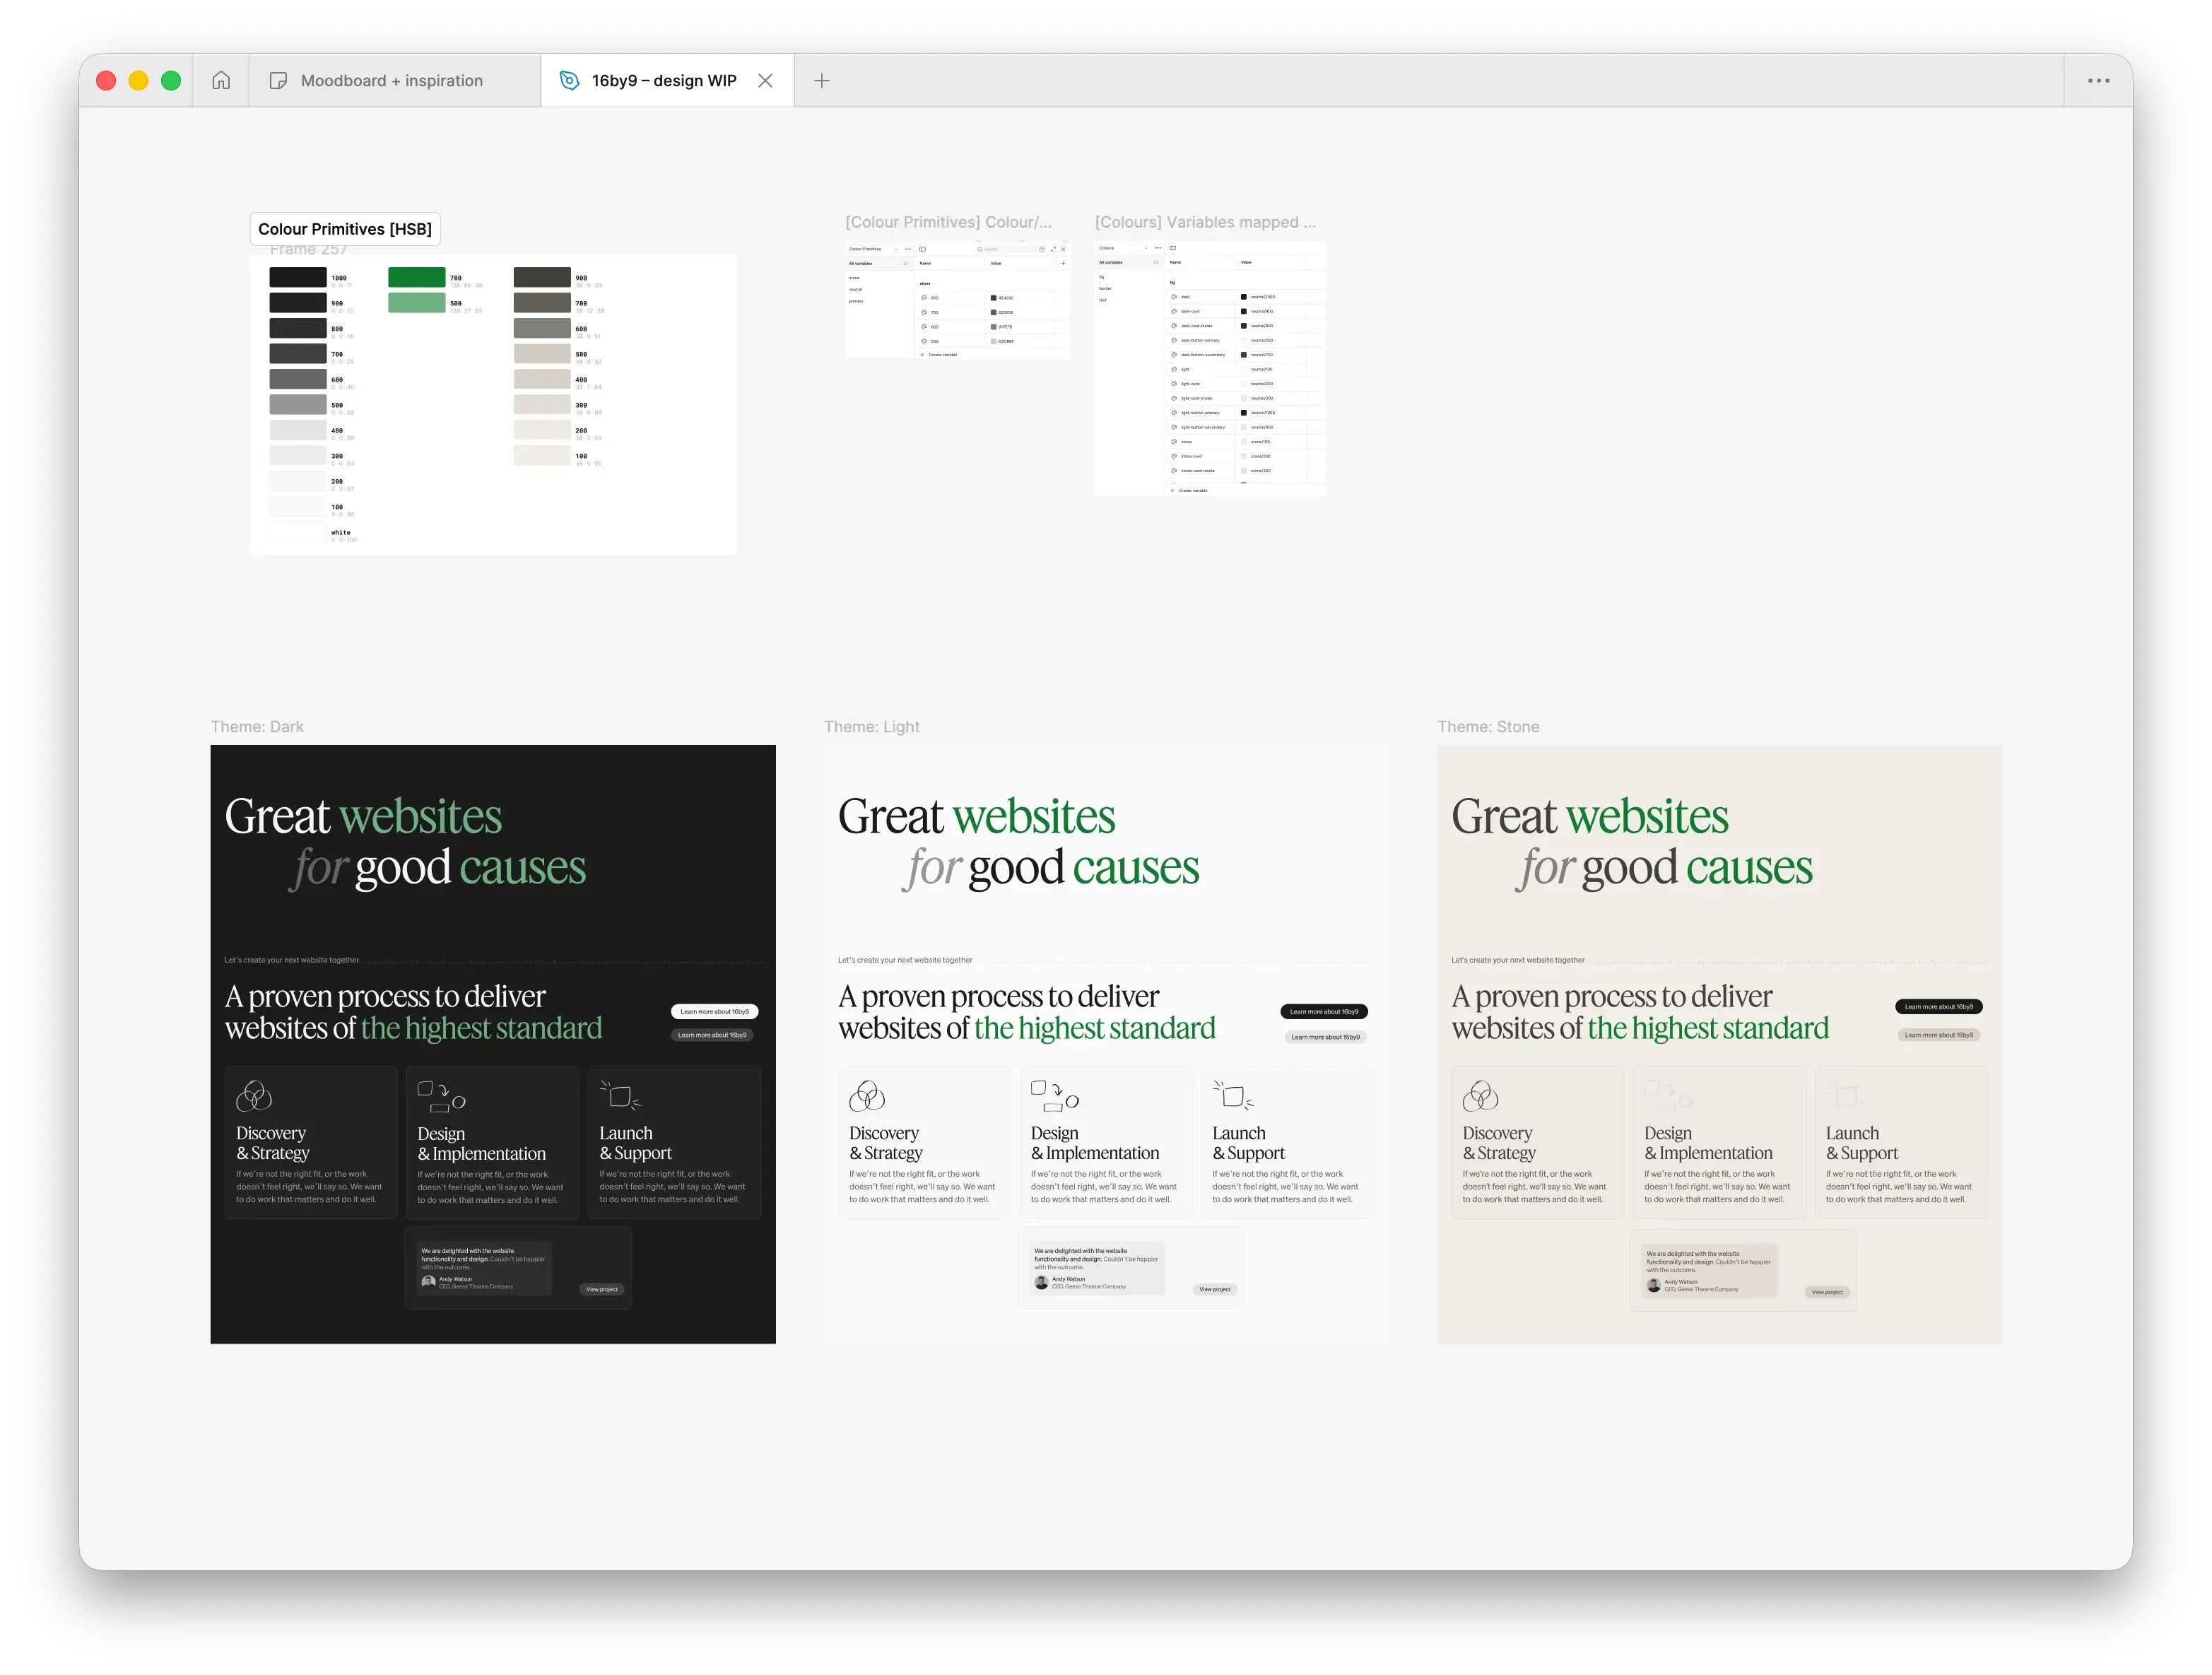This screenshot has height=1675, width=2212.
Task: Click Launch & Support icon in Dark theme
Action: [620, 1096]
